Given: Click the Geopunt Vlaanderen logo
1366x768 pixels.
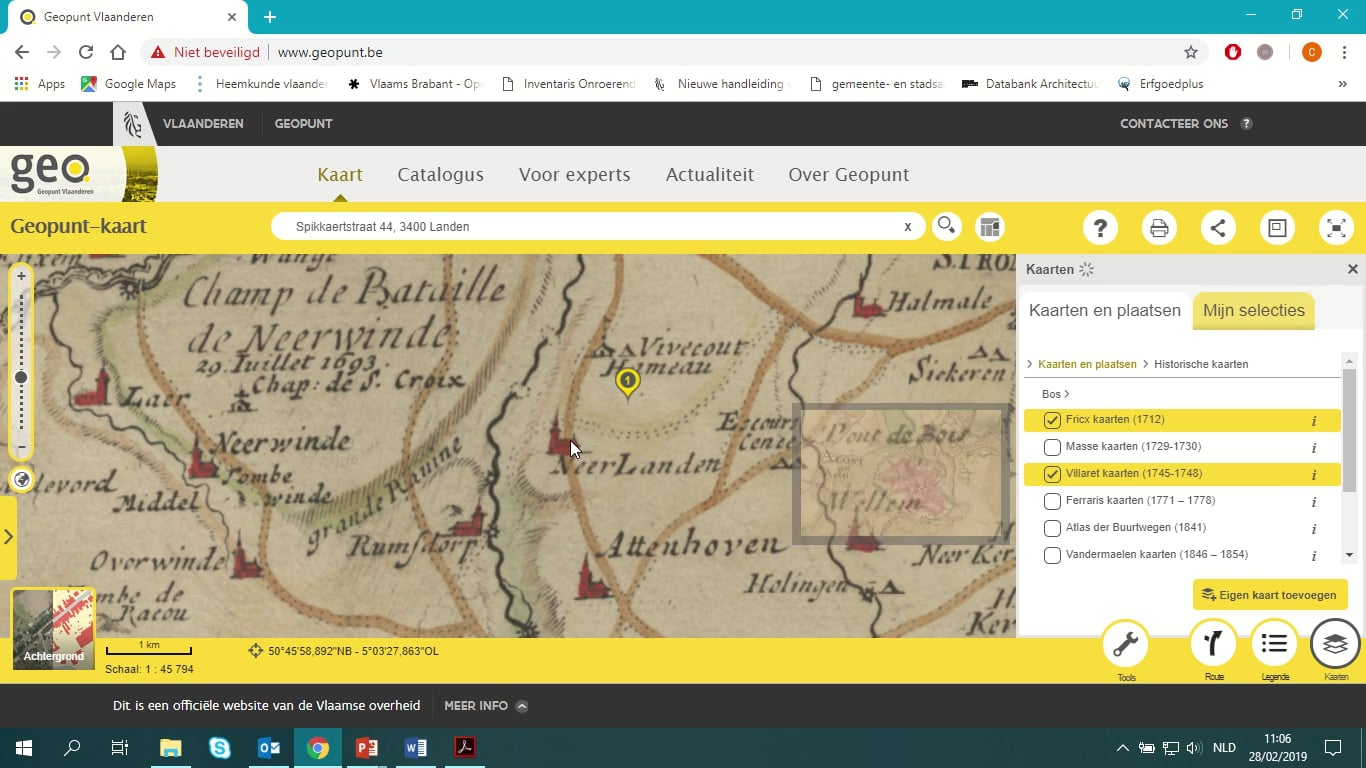Looking at the screenshot, I should coord(50,174).
